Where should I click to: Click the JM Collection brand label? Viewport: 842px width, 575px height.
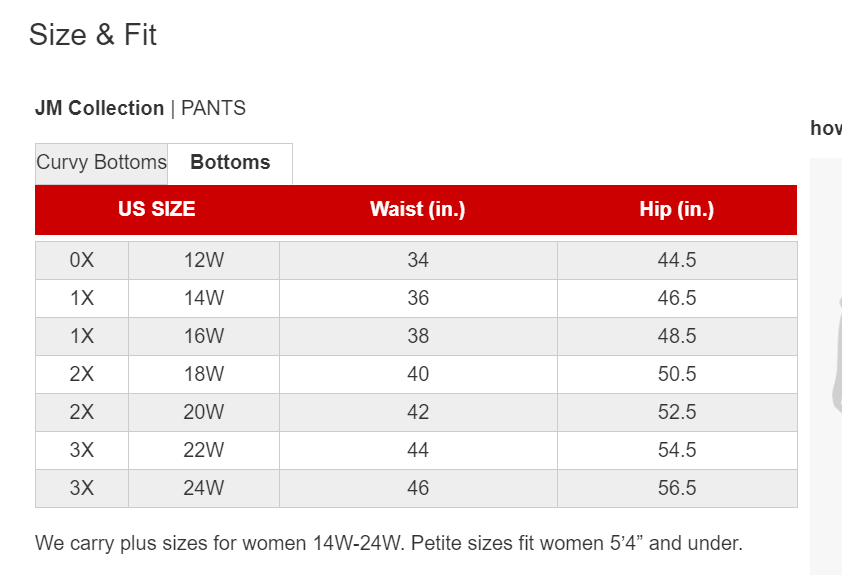point(99,108)
